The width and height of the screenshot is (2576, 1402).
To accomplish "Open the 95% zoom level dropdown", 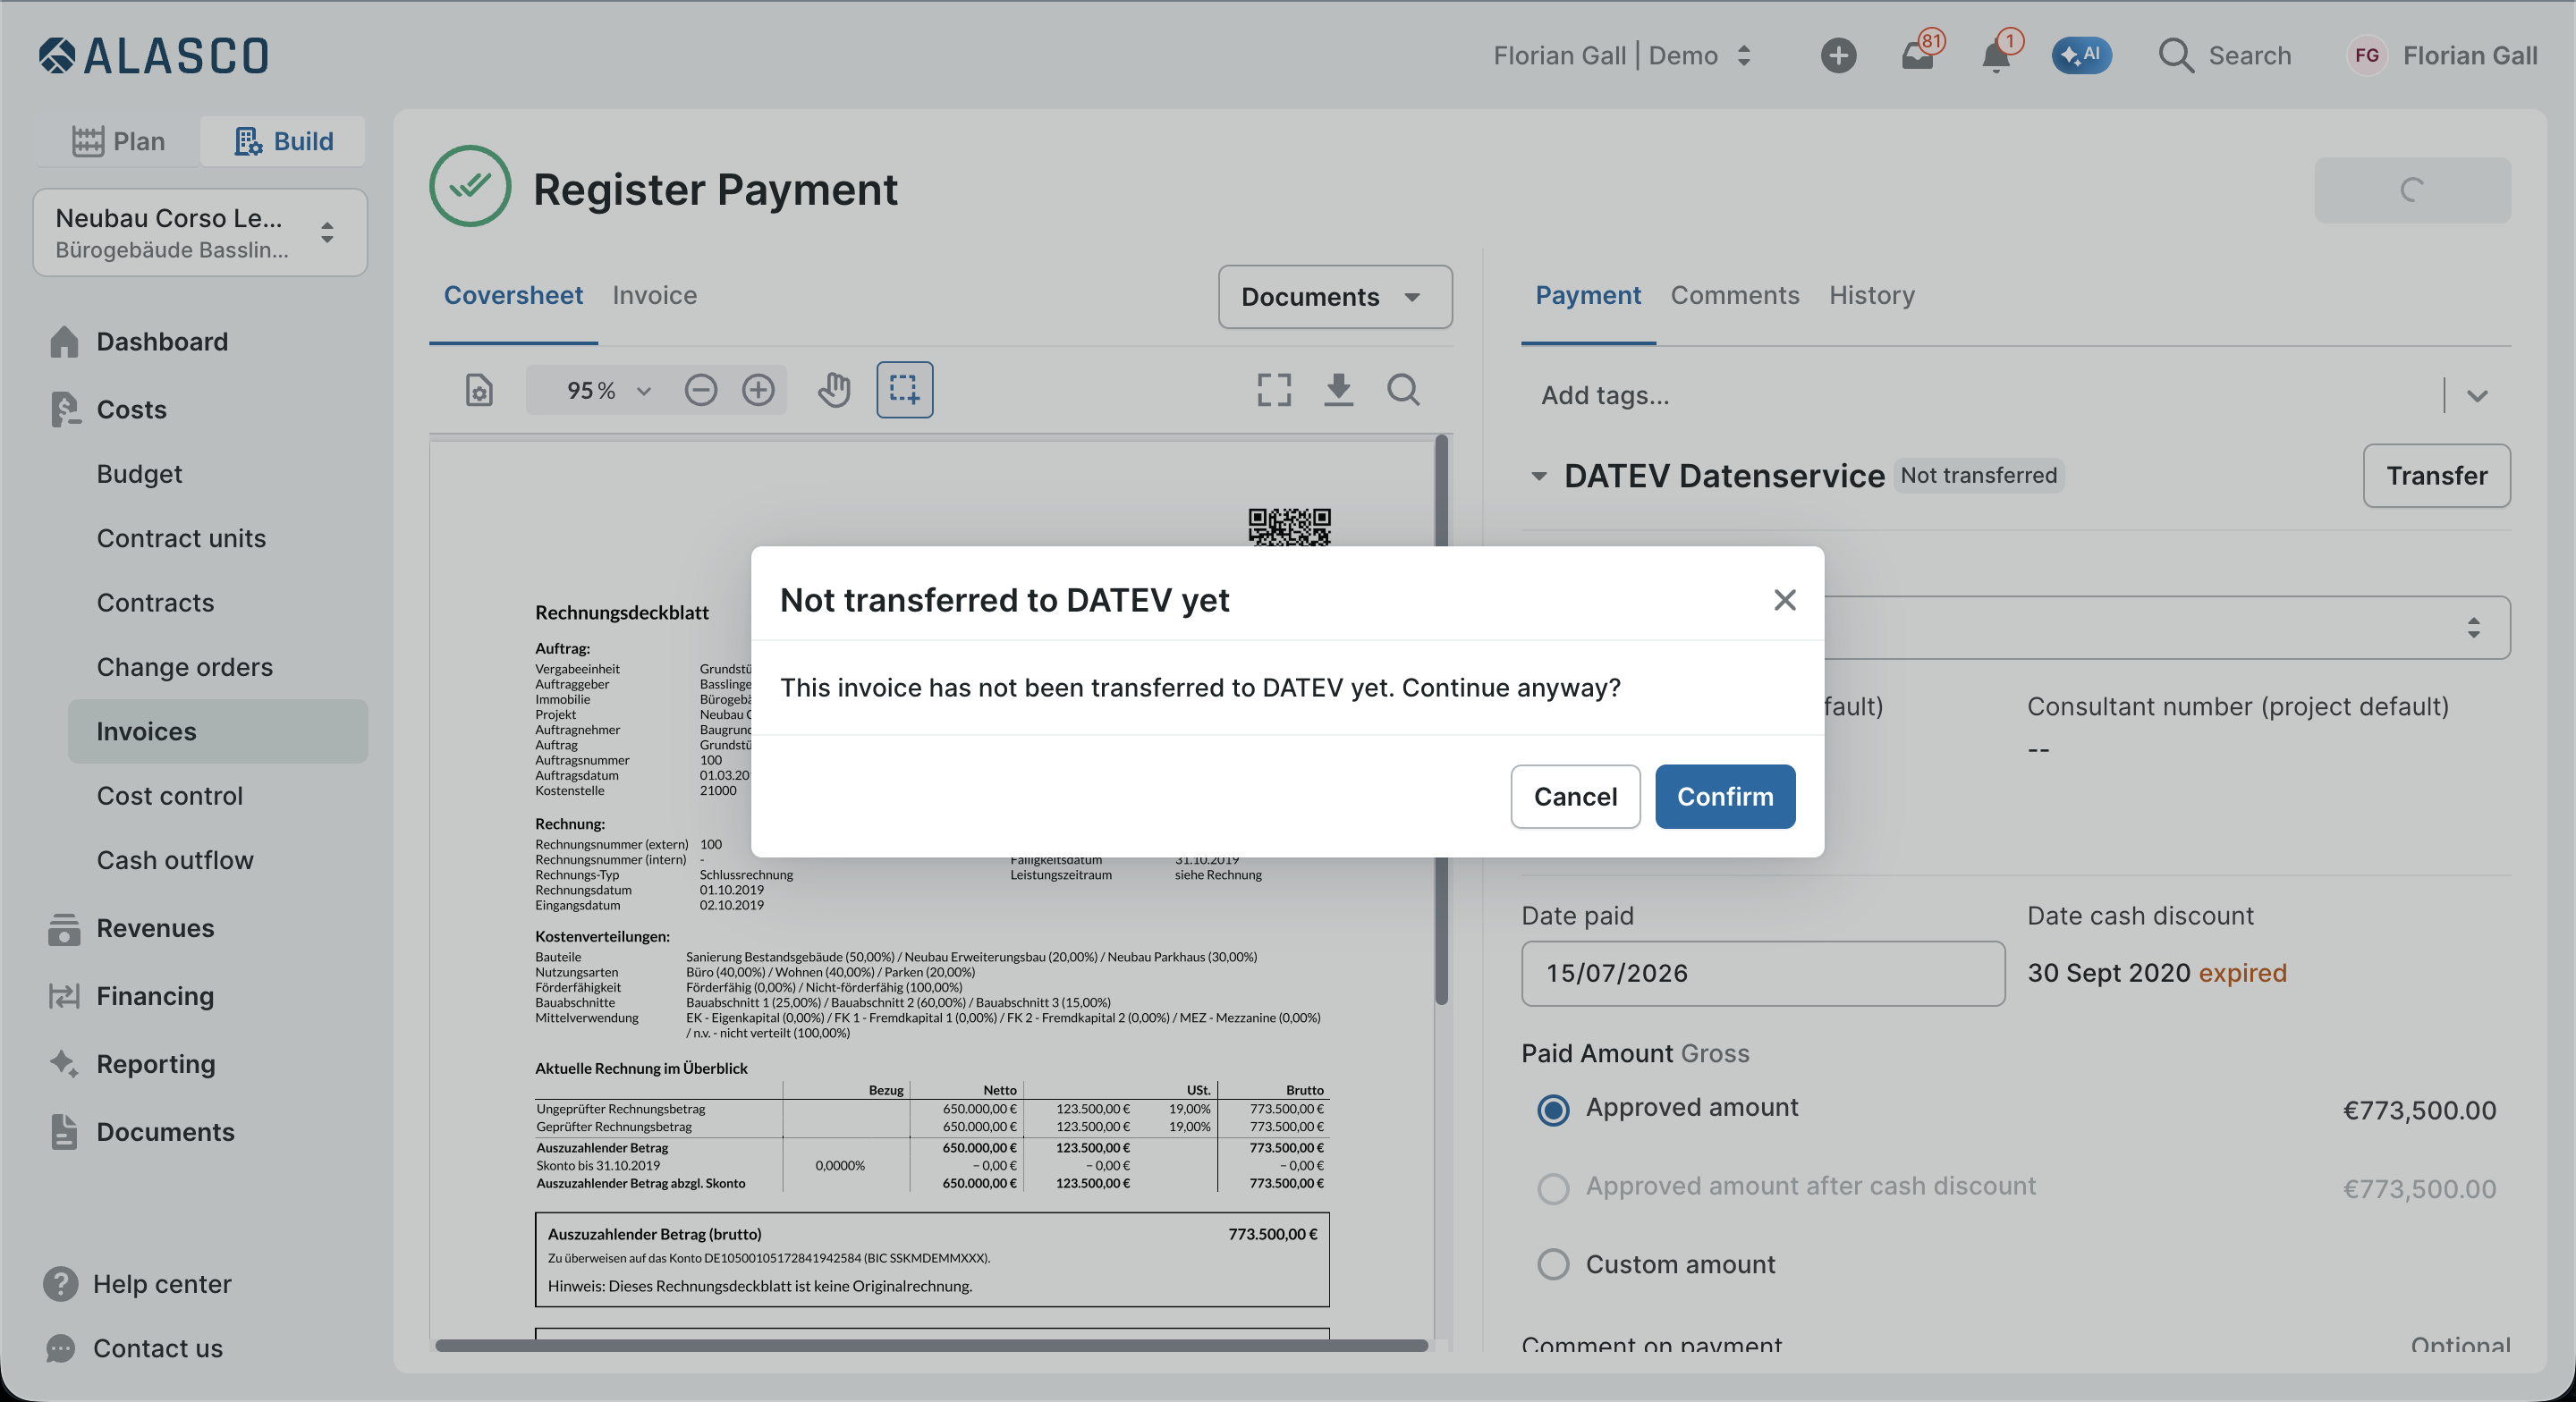I will [x=607, y=389].
